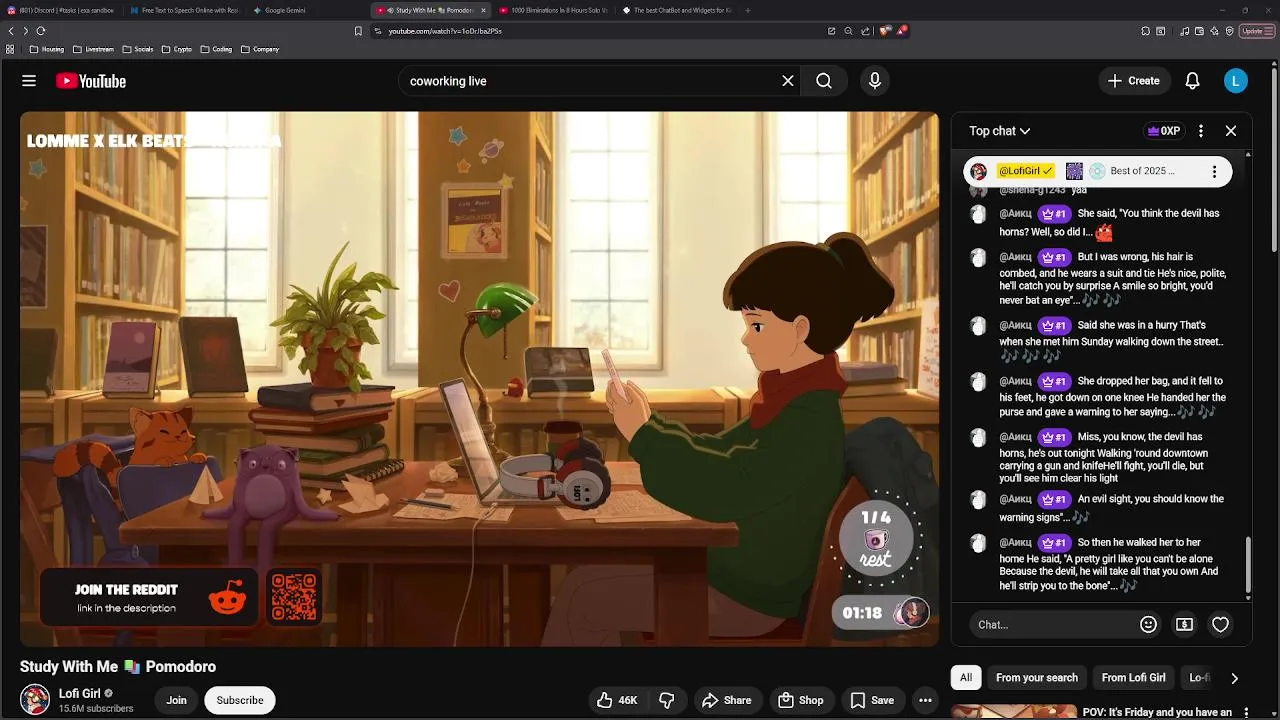Click the Update browser button

tap(1258, 31)
